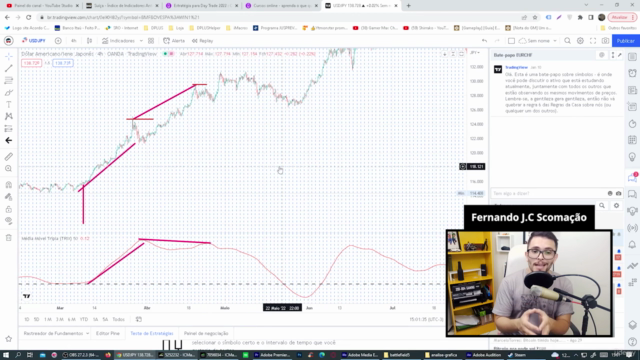Open the economic calendar in right sidebar
Image resolution: width=640 pixels, height=360 pixels.
point(632,140)
